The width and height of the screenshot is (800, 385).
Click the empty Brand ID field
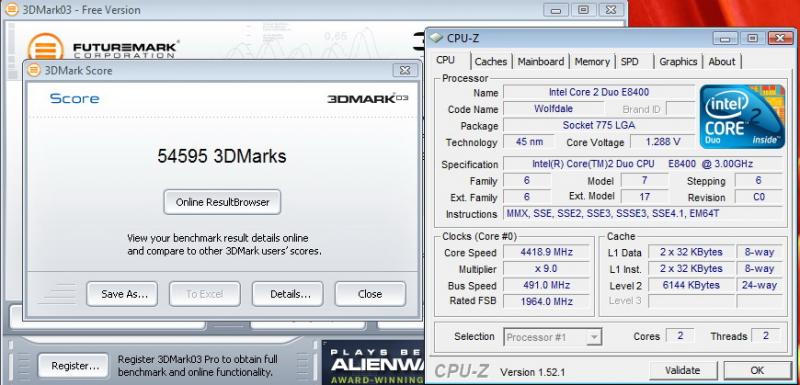click(680, 109)
